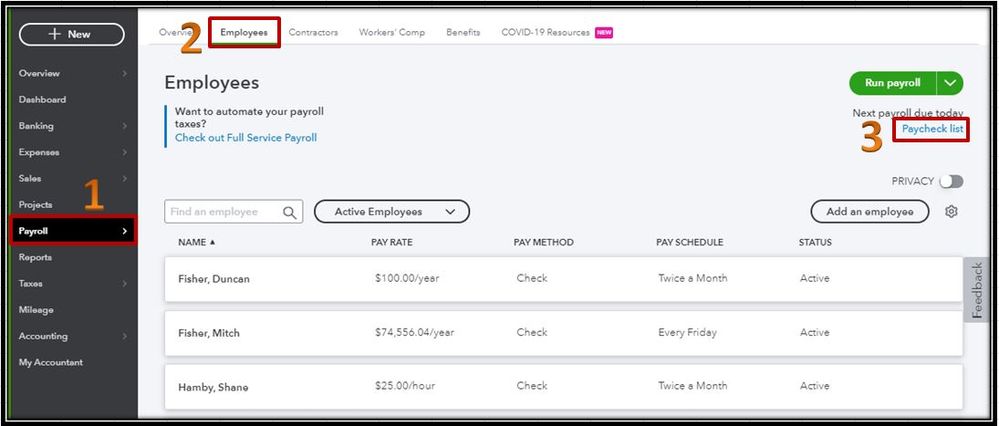Follow the Check out Full Service Payroll link
The image size is (999, 426).
tap(246, 138)
